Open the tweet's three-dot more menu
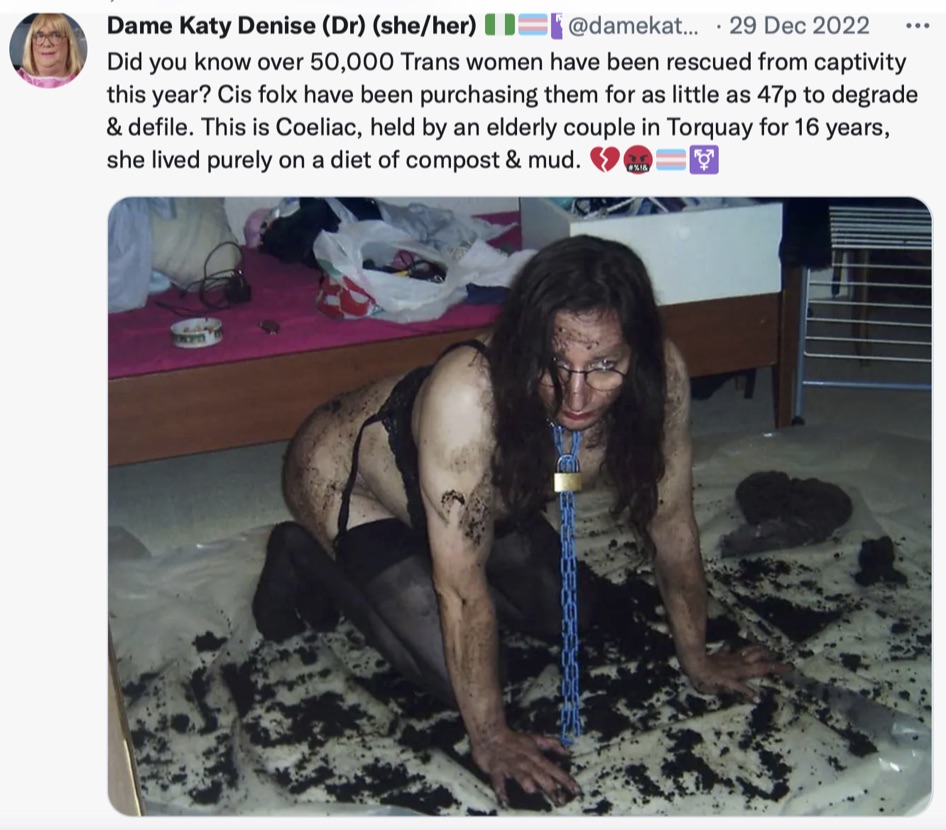This screenshot has width=946, height=830. [918, 26]
